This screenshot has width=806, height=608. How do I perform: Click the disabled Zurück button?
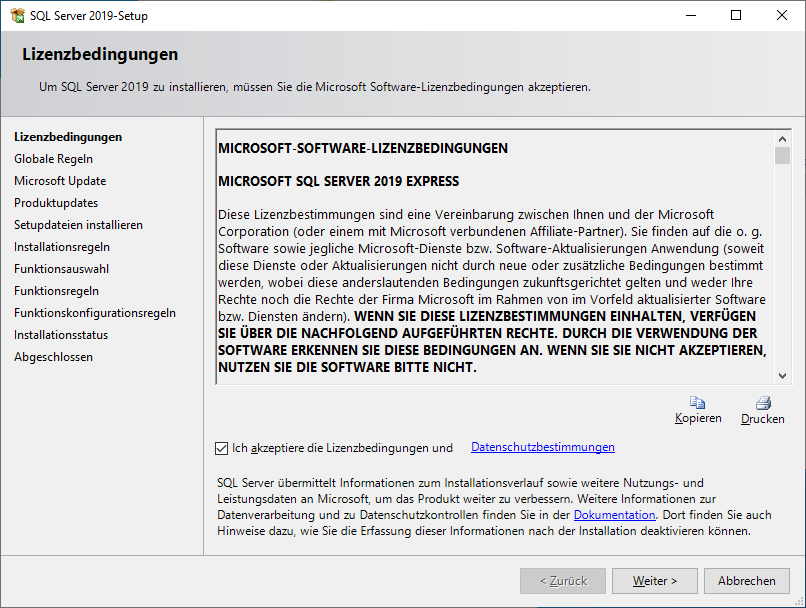(x=563, y=580)
